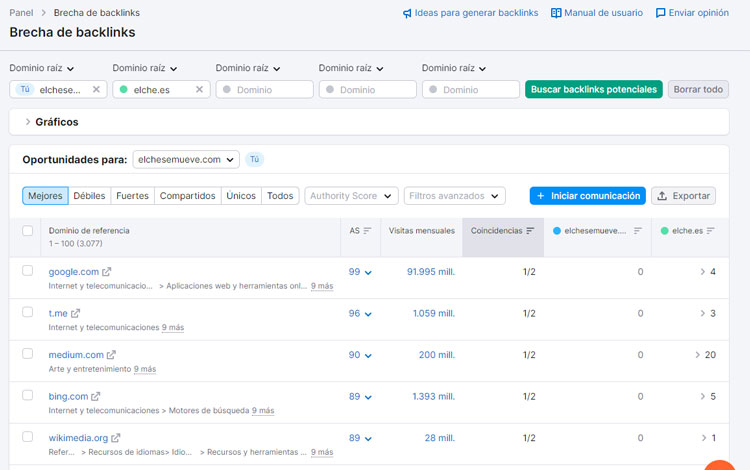The height and width of the screenshot is (470, 750).
Task: Remove elchese... domain with its X icon
Action: click(96, 89)
